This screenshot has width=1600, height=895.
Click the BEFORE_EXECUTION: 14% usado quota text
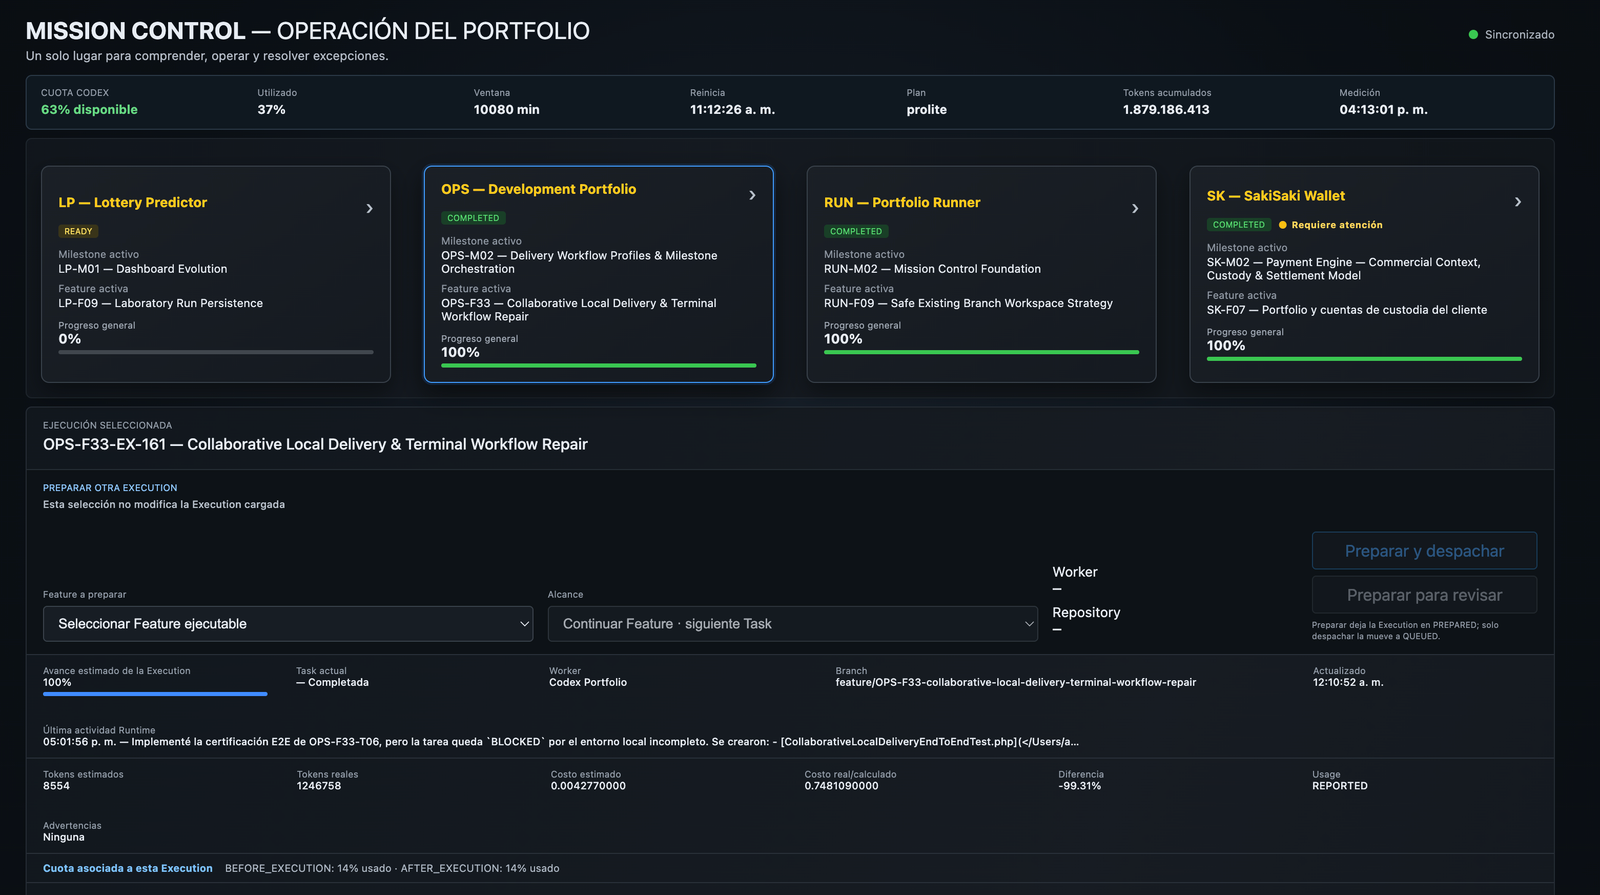pos(308,868)
